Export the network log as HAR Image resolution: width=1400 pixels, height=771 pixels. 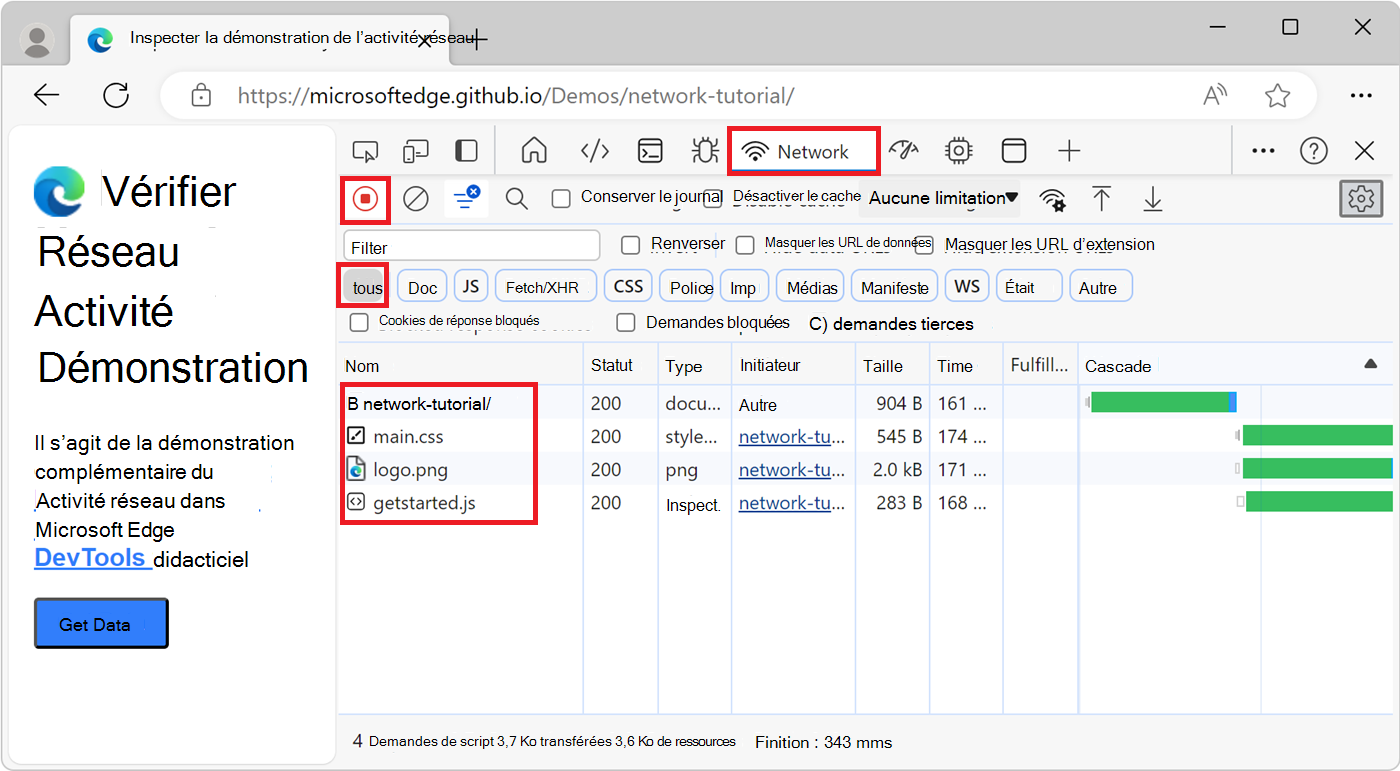click(x=1153, y=198)
